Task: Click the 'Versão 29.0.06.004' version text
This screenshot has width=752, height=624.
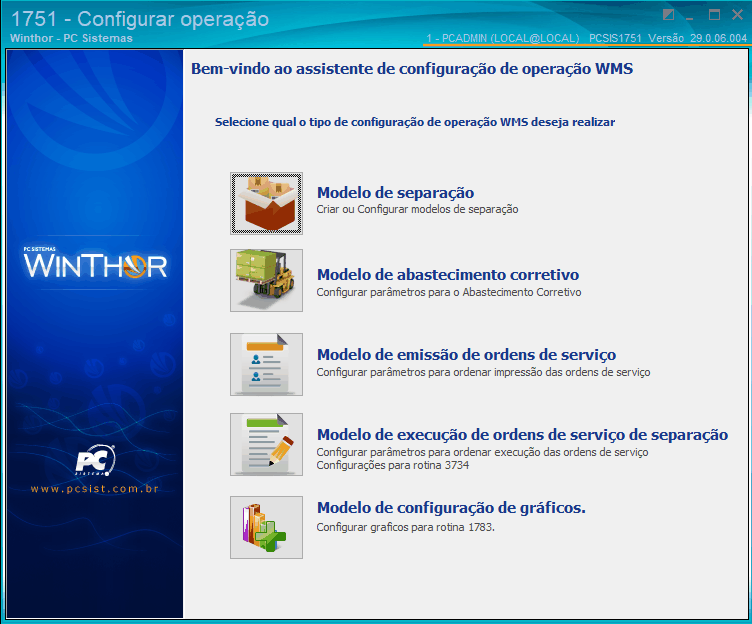Action: (x=697, y=38)
